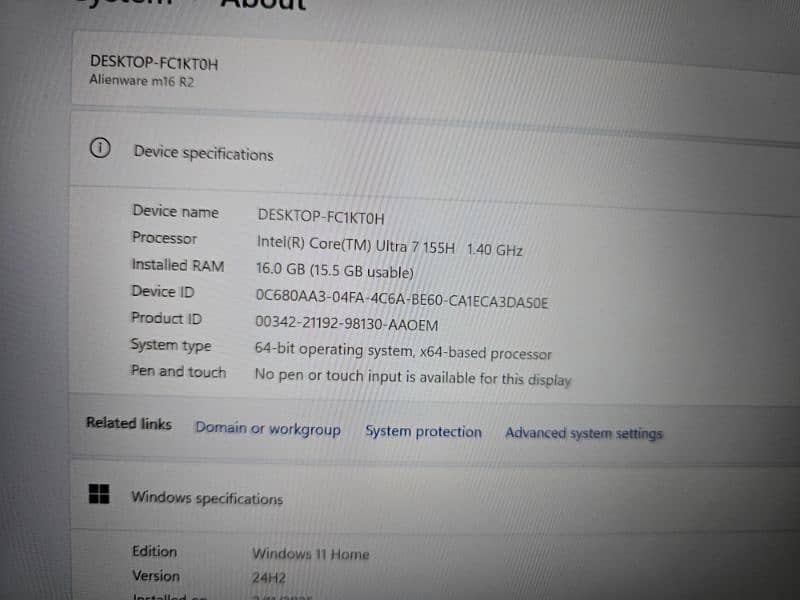Select the Version value 24H2

268,578
